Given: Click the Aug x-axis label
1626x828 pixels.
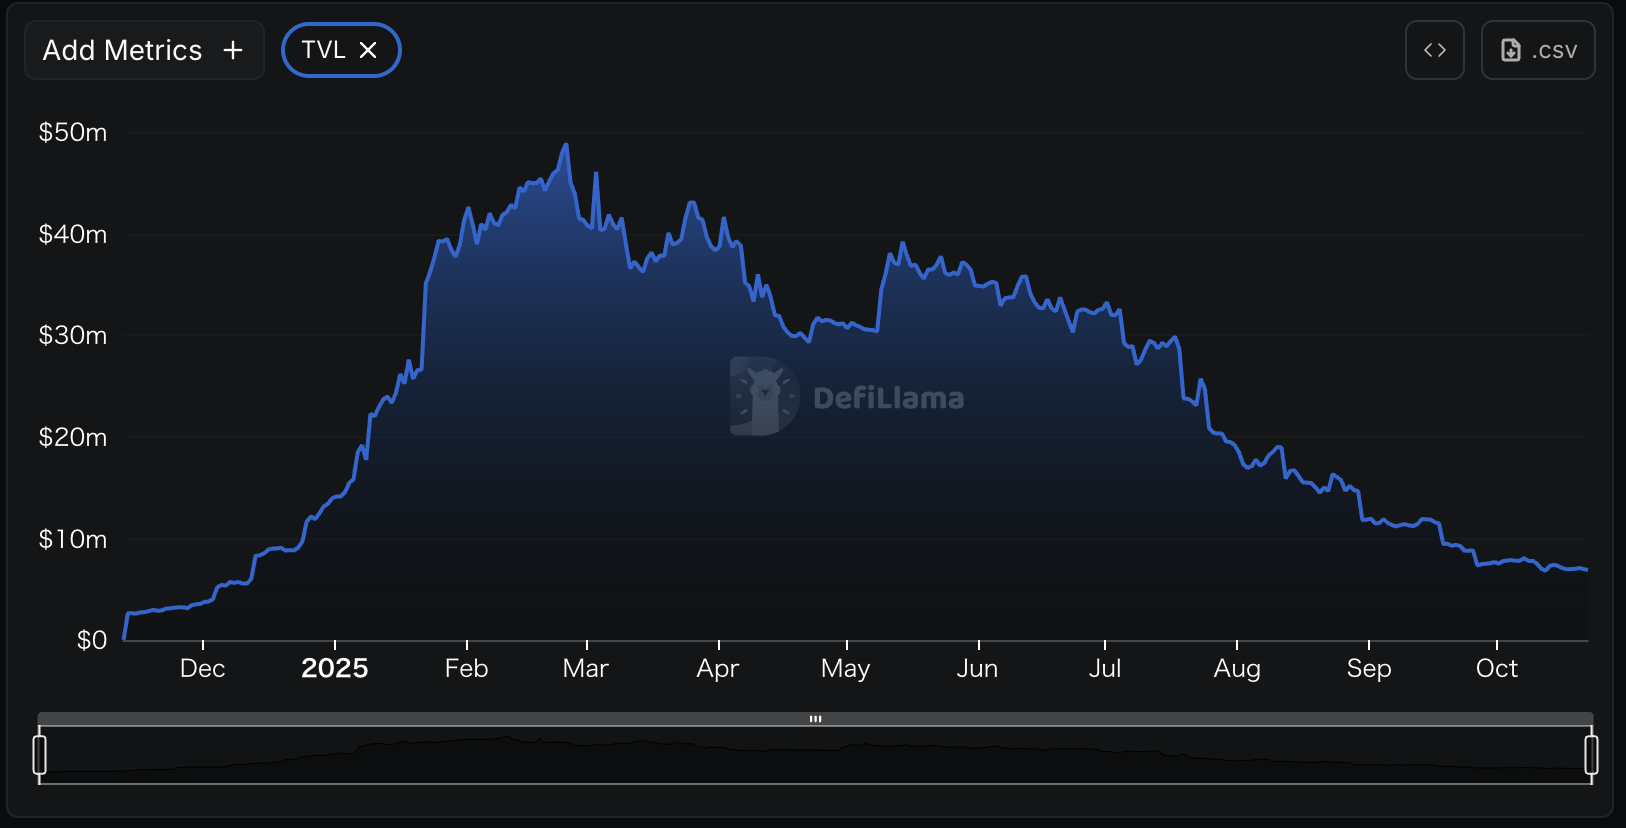Looking at the screenshot, I should pyautogui.click(x=1237, y=669).
